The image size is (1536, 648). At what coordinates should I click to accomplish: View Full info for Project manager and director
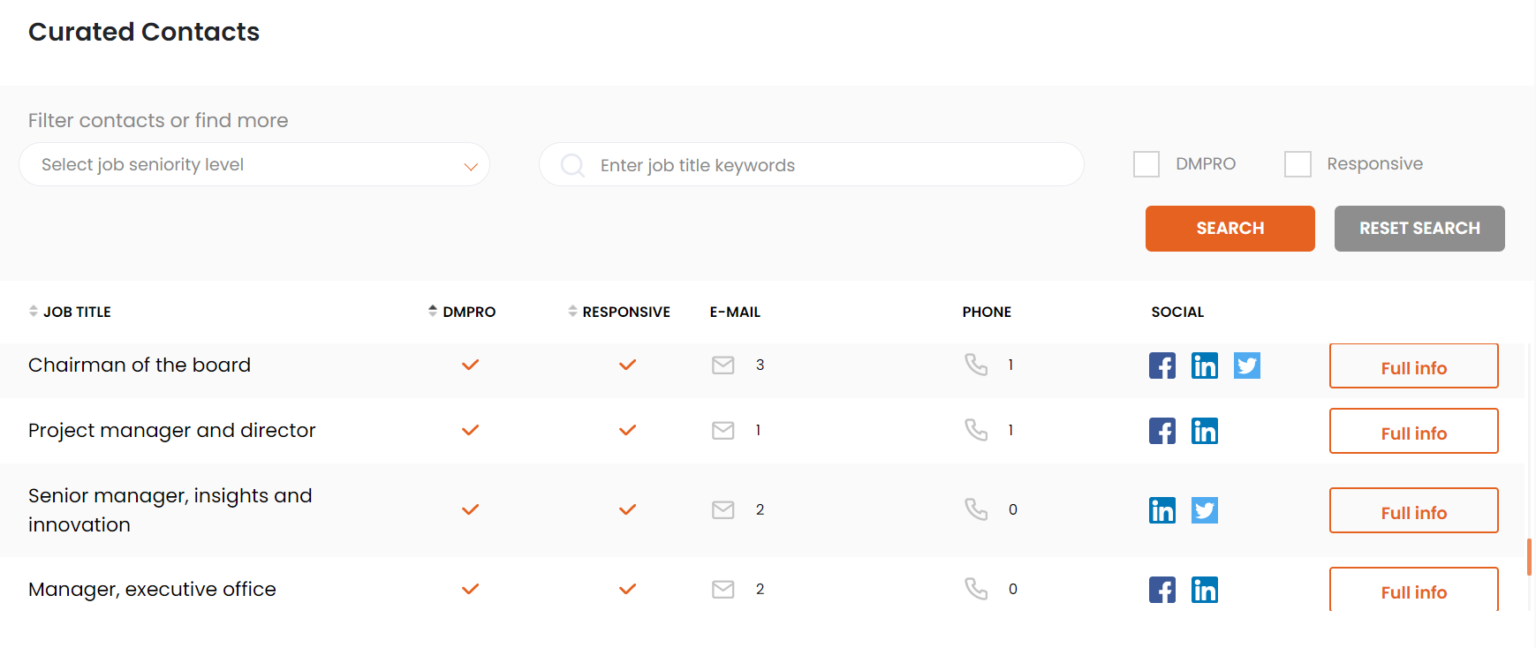click(x=1413, y=431)
